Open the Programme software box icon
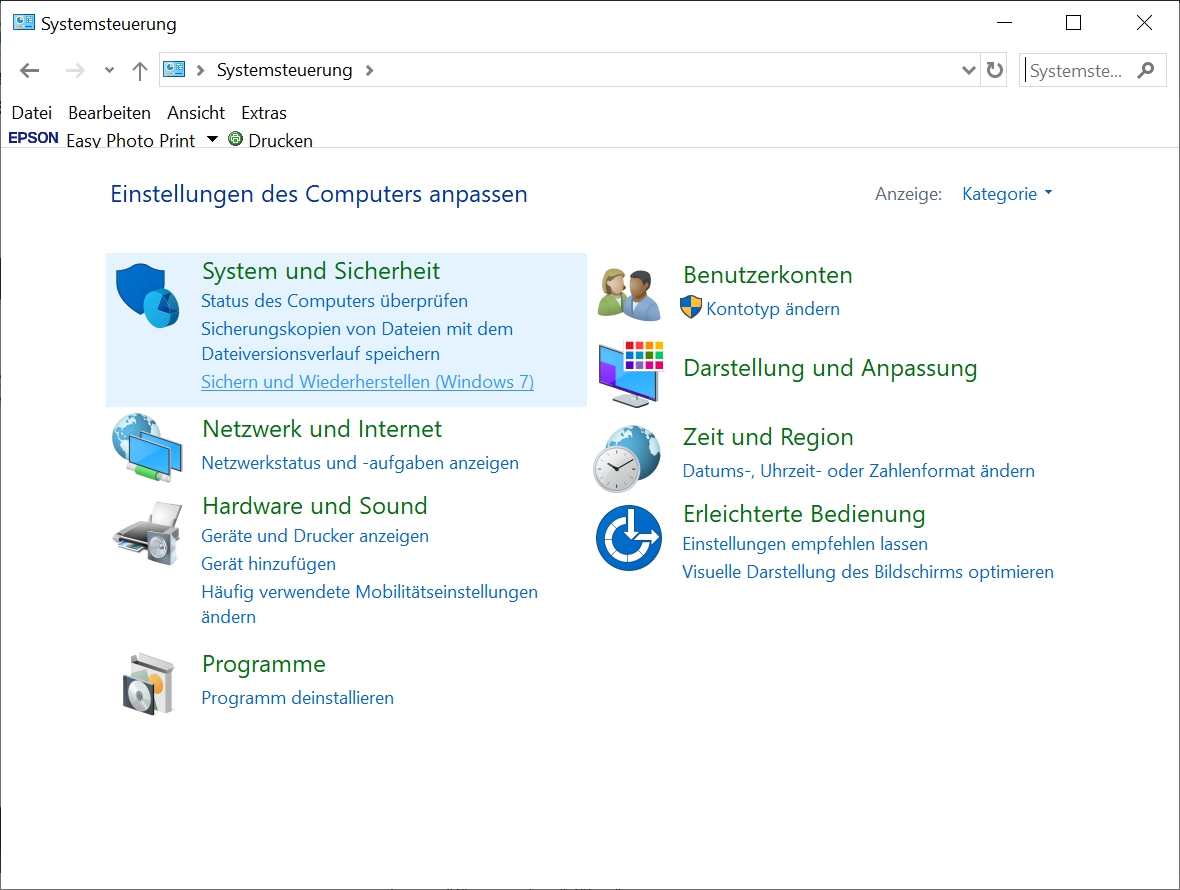The height and width of the screenshot is (890, 1180). click(147, 682)
